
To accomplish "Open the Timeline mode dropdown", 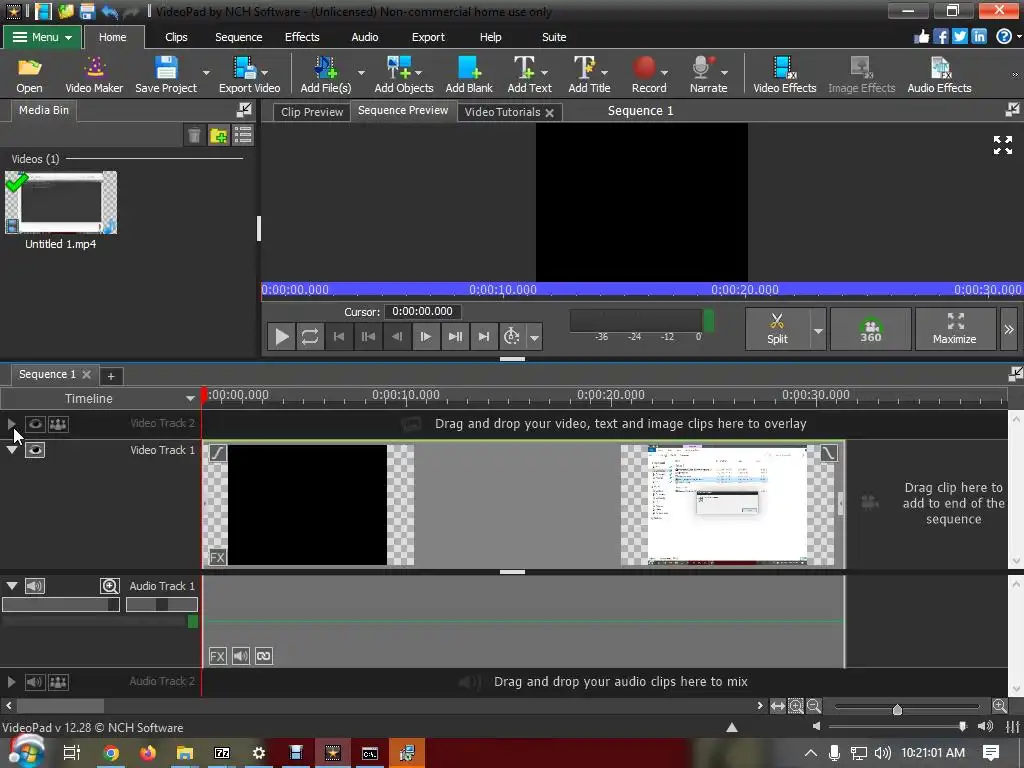I will point(190,398).
